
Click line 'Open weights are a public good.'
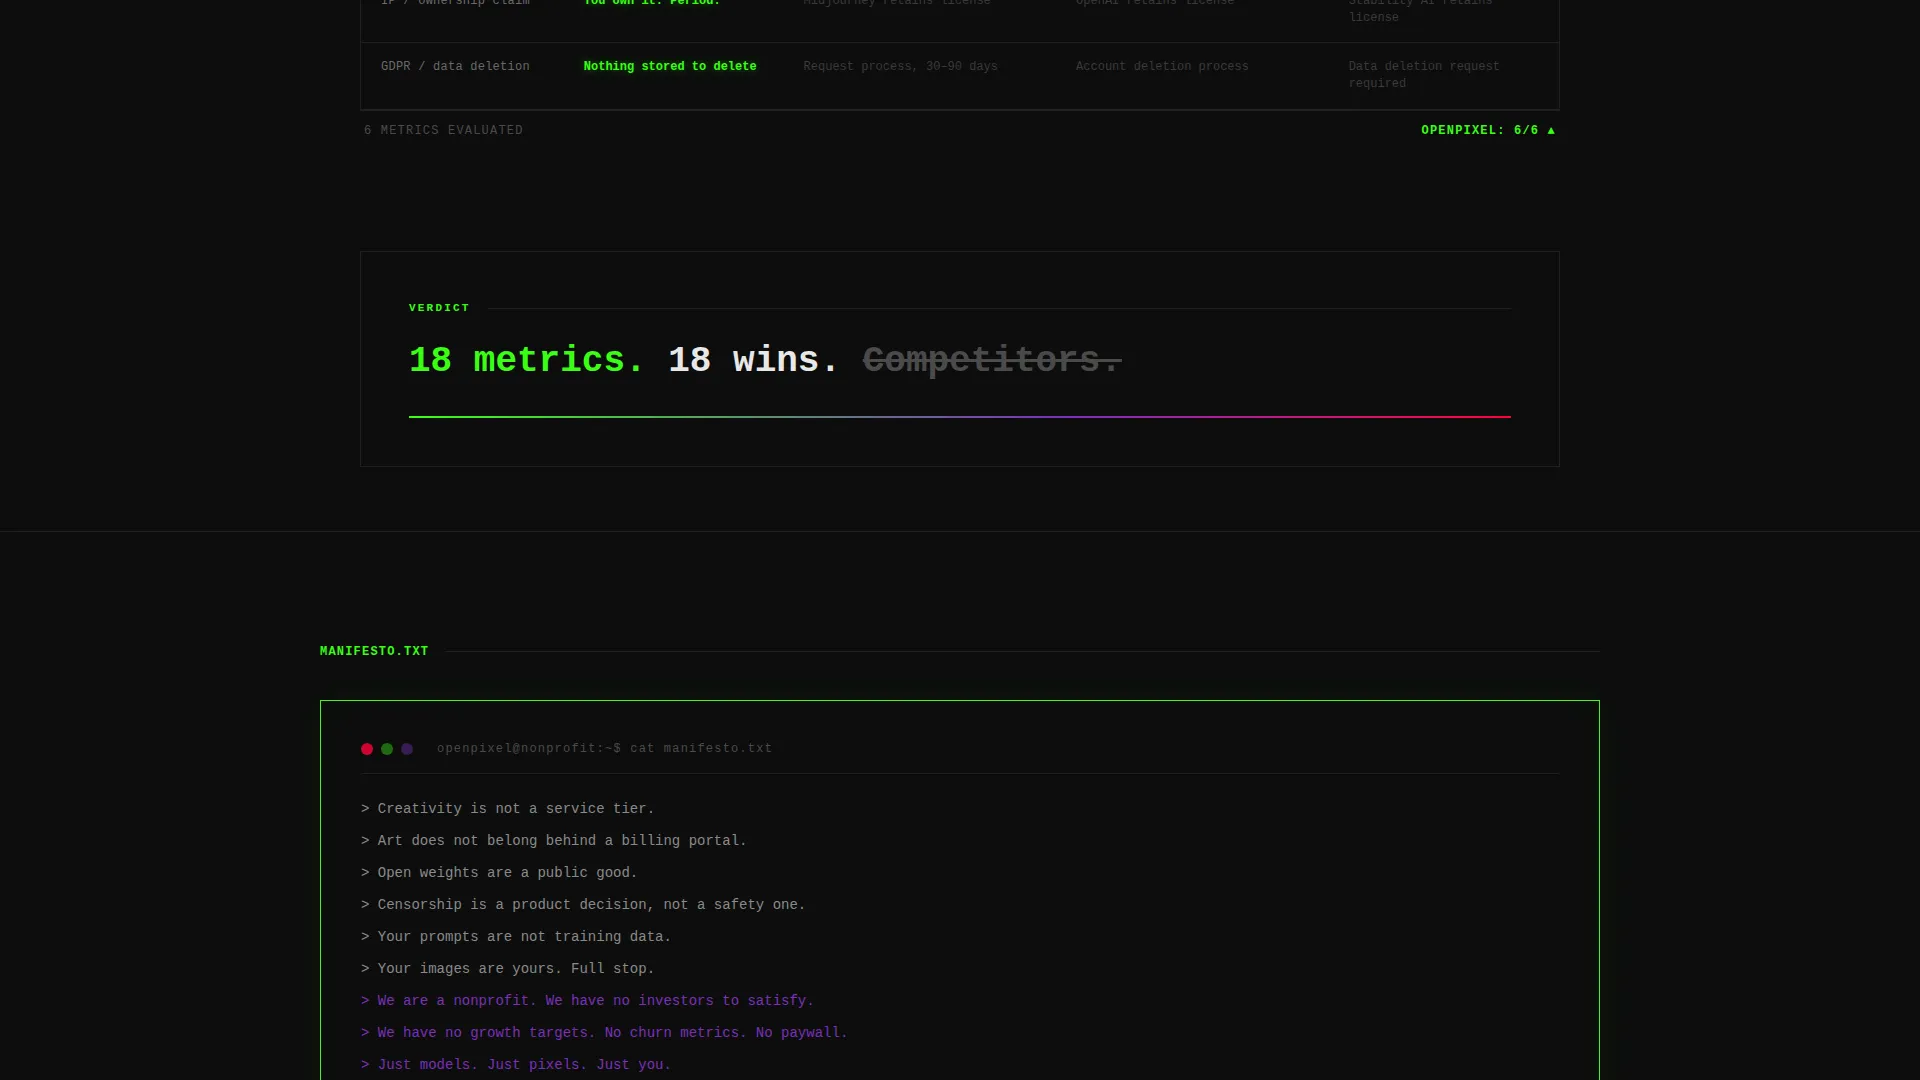coord(499,872)
